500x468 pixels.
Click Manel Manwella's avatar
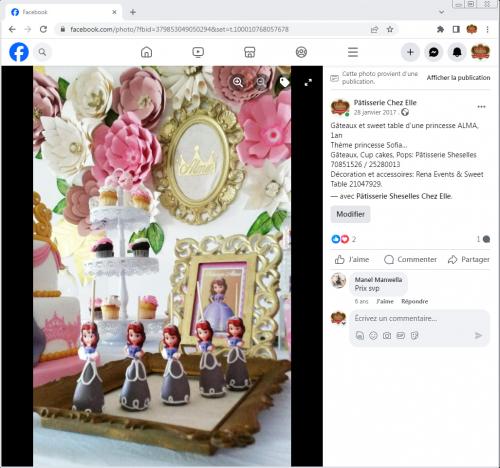pos(338,280)
